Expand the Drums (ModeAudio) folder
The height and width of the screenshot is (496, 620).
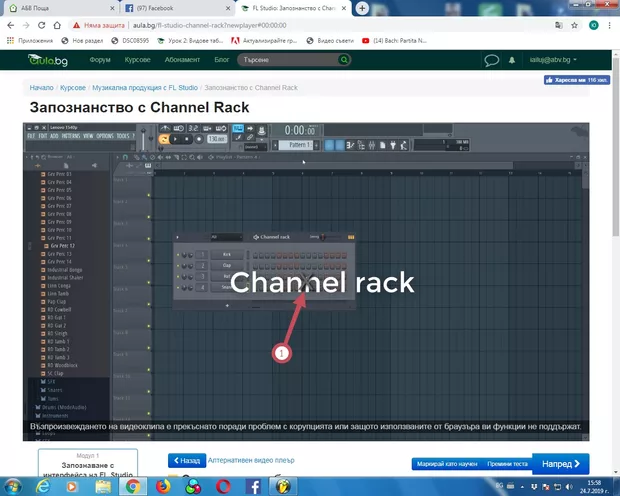[x=60, y=407]
